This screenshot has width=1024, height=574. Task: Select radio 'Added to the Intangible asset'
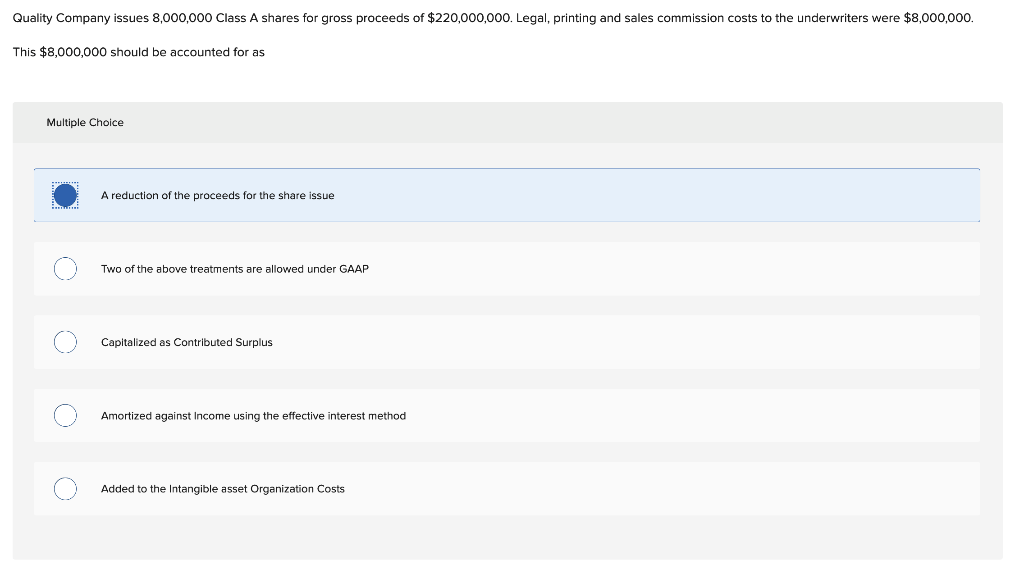[65, 488]
